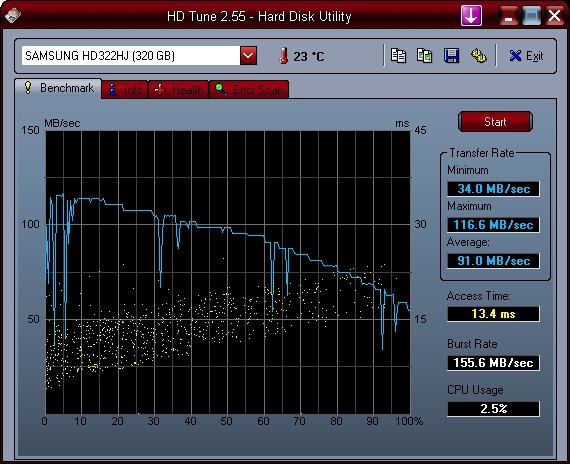Select the 116.6 MB/sec maximum value
This screenshot has height=464, width=570.
tap(493, 225)
